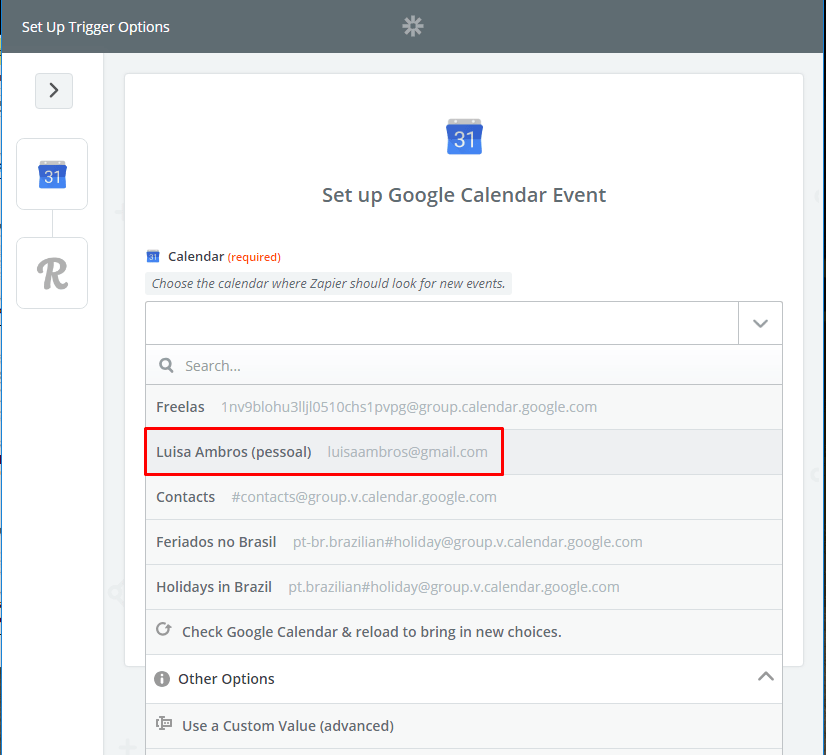826x755 pixels.
Task: Expand the left sidebar with the arrow button
Action: point(54,90)
